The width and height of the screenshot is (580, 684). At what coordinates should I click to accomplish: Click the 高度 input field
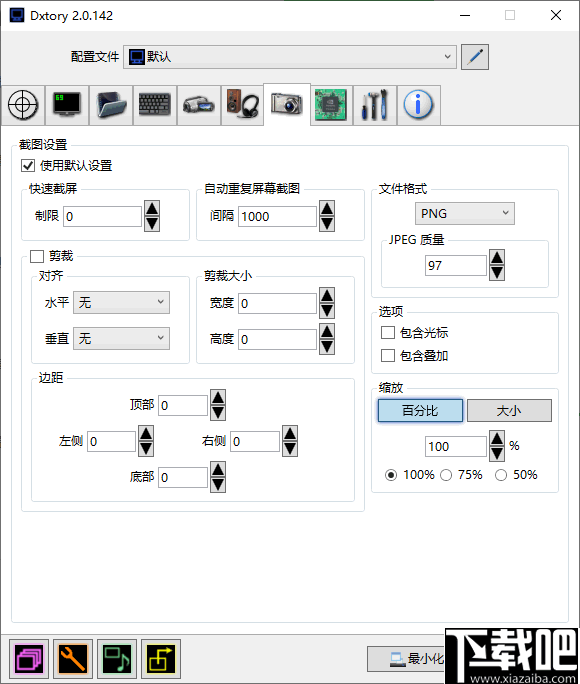coord(277,339)
